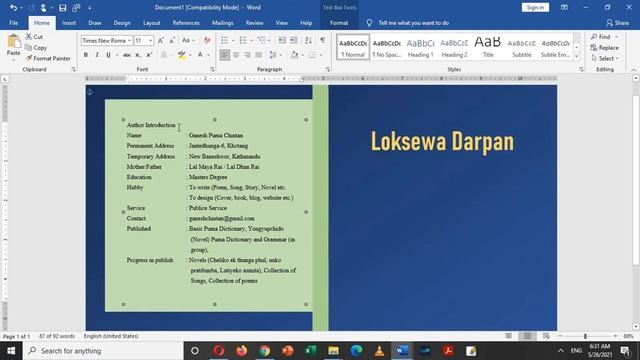The width and height of the screenshot is (640, 360).
Task: Justify the paragraph text
Action: click(x=258, y=55)
